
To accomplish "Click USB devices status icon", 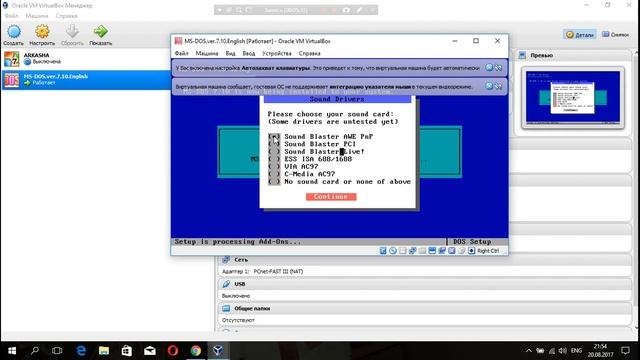I will [x=422, y=251].
